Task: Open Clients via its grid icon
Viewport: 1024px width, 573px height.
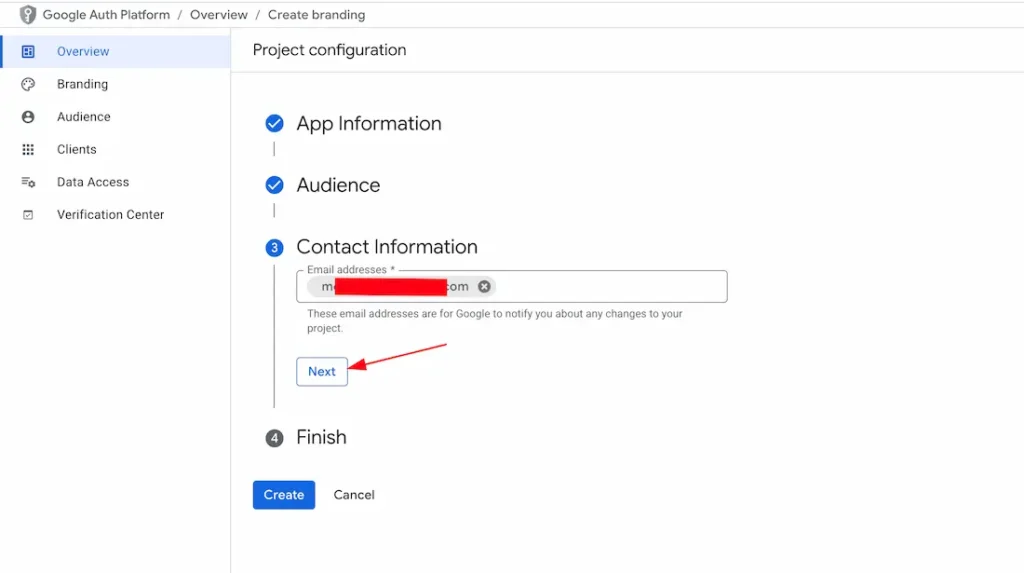Action: pos(28,150)
